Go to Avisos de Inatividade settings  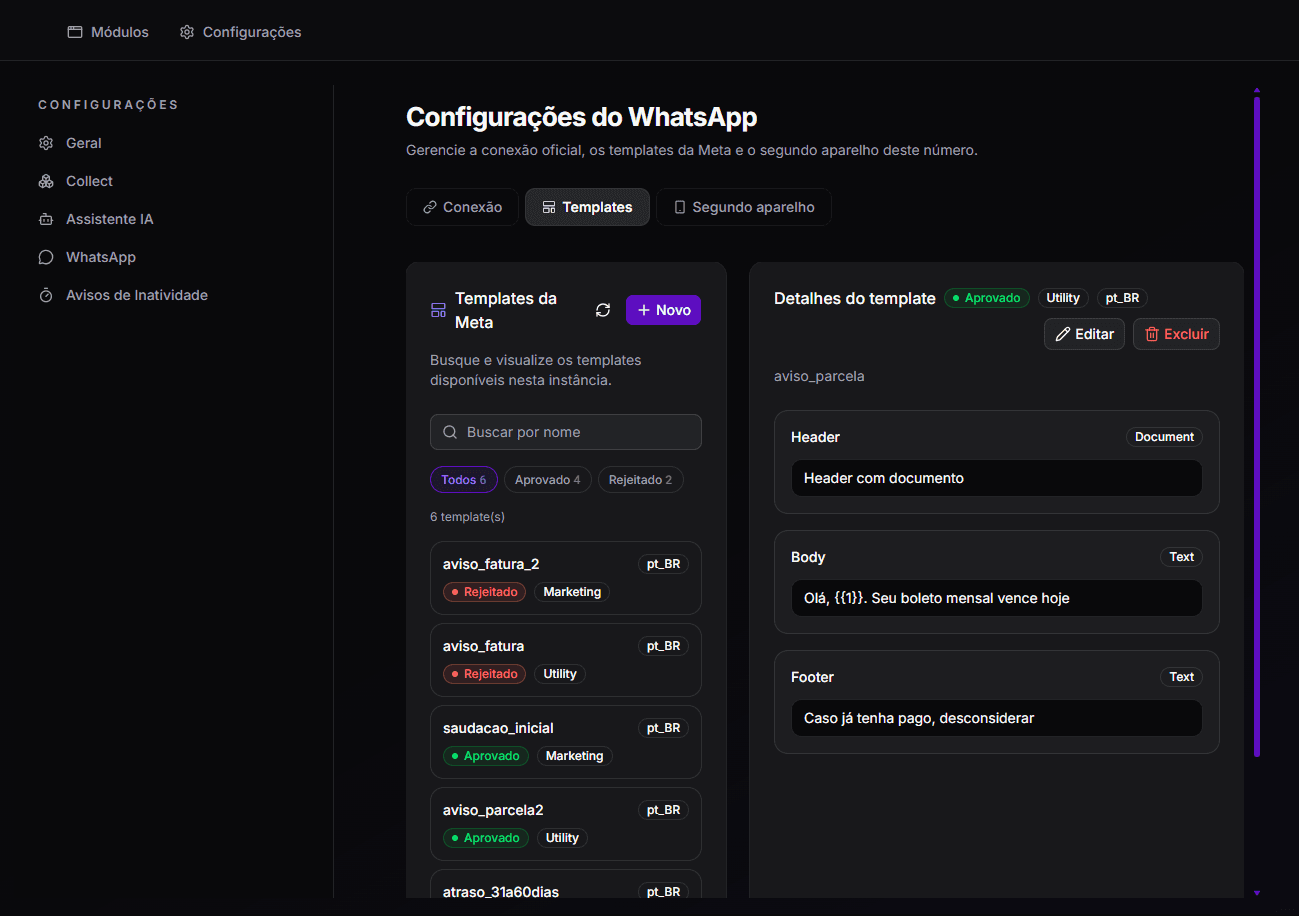coord(137,295)
